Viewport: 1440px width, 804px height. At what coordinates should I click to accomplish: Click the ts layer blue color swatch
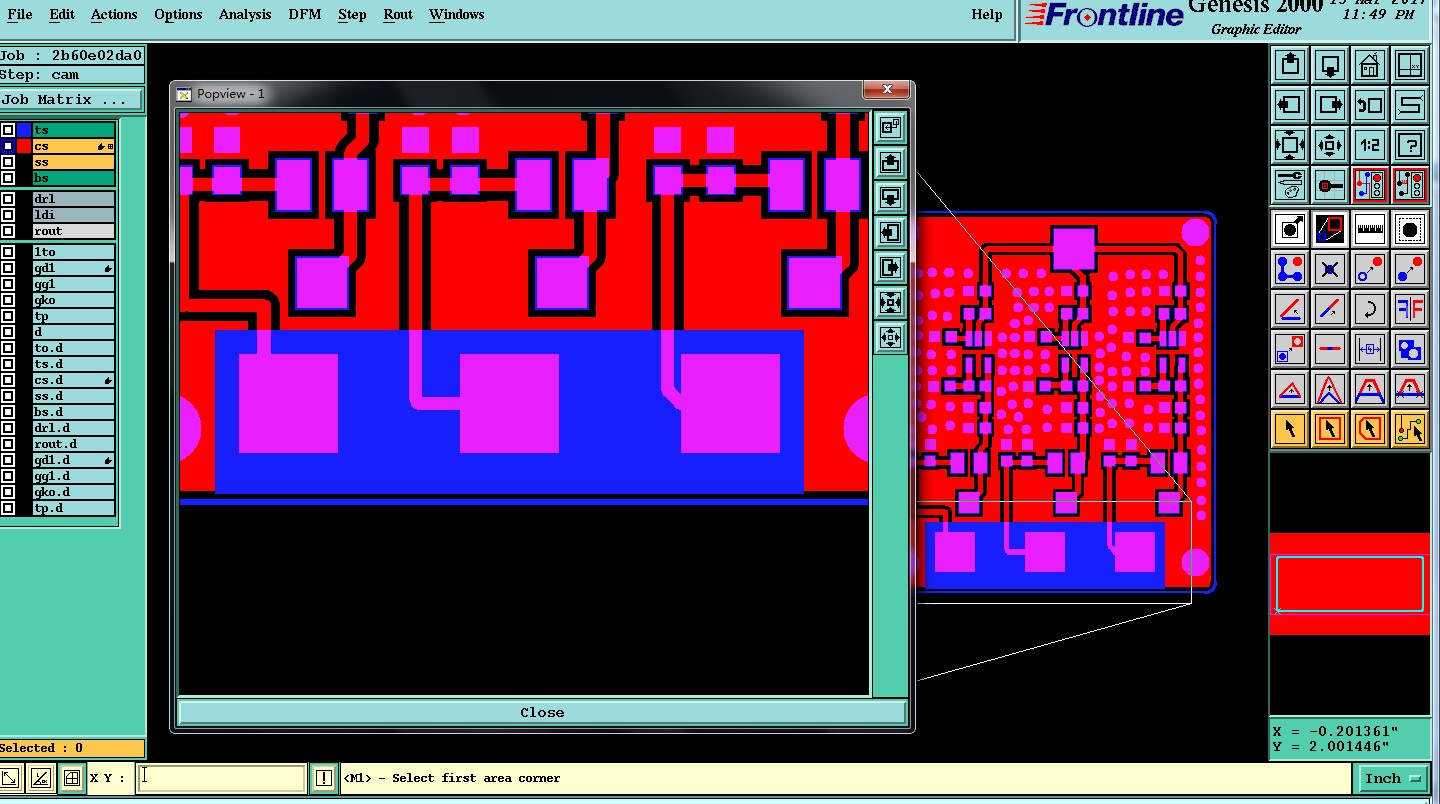24,130
